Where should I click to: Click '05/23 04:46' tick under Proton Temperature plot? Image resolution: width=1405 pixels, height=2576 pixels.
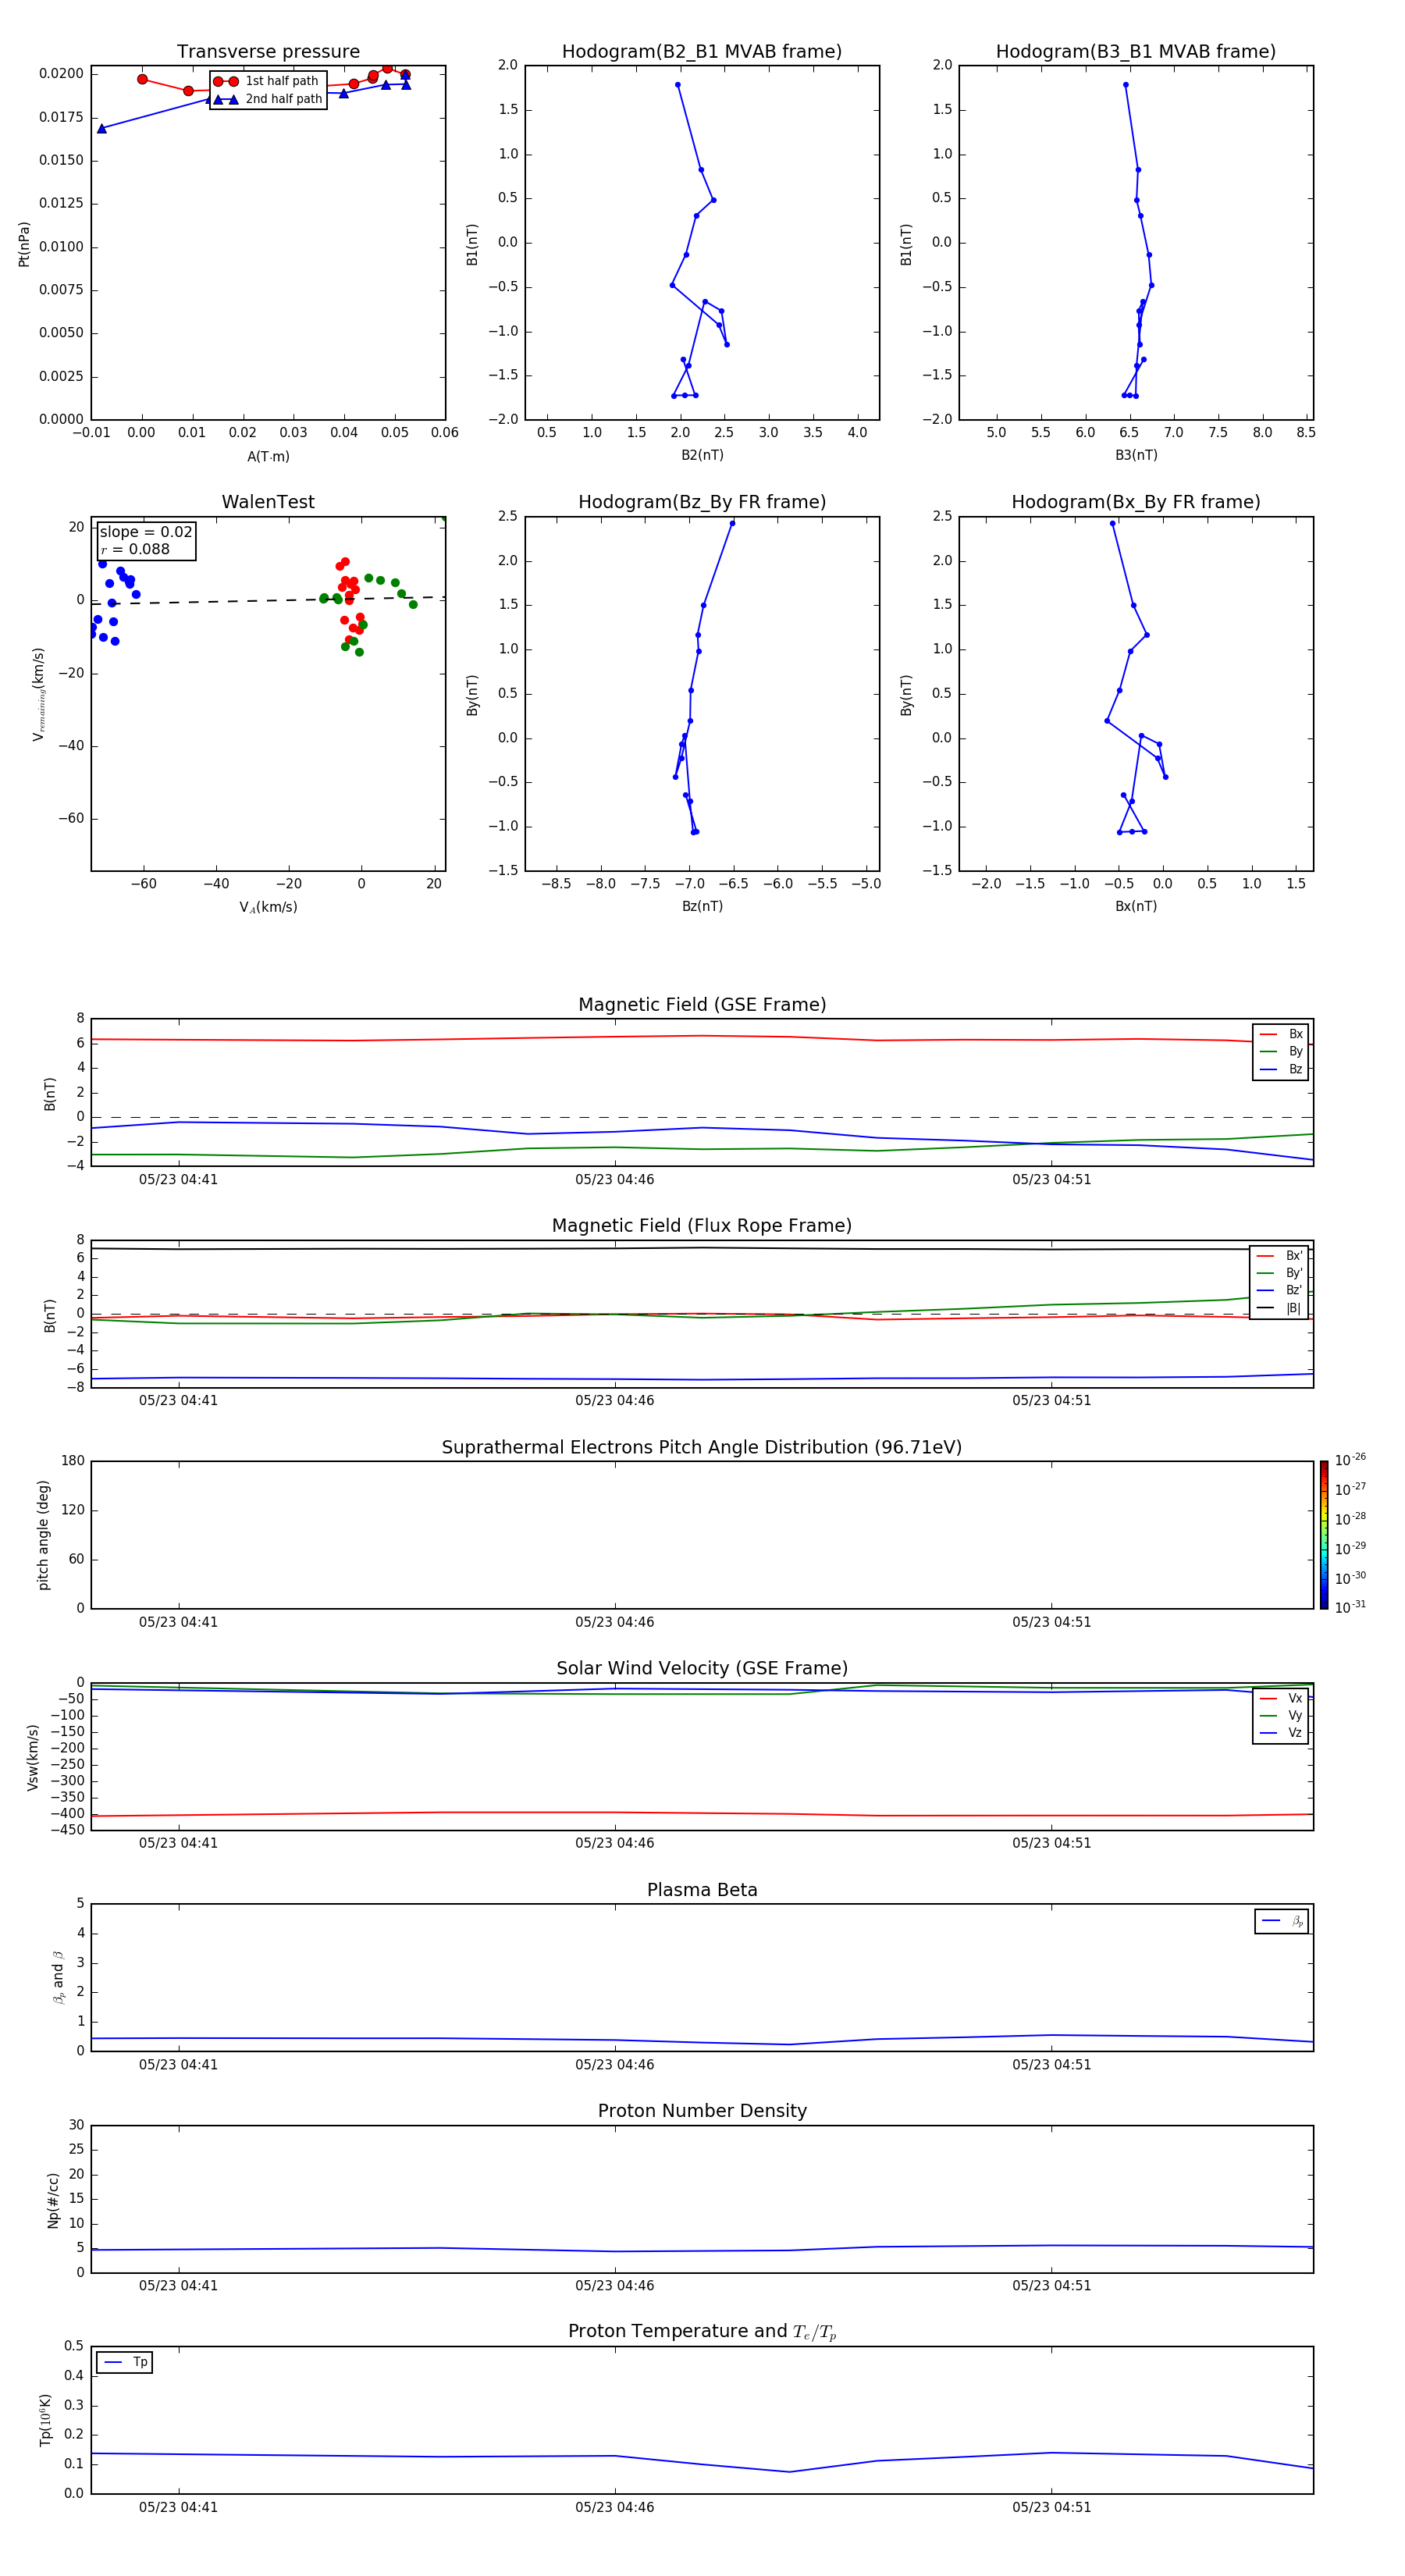[x=614, y=2507]
